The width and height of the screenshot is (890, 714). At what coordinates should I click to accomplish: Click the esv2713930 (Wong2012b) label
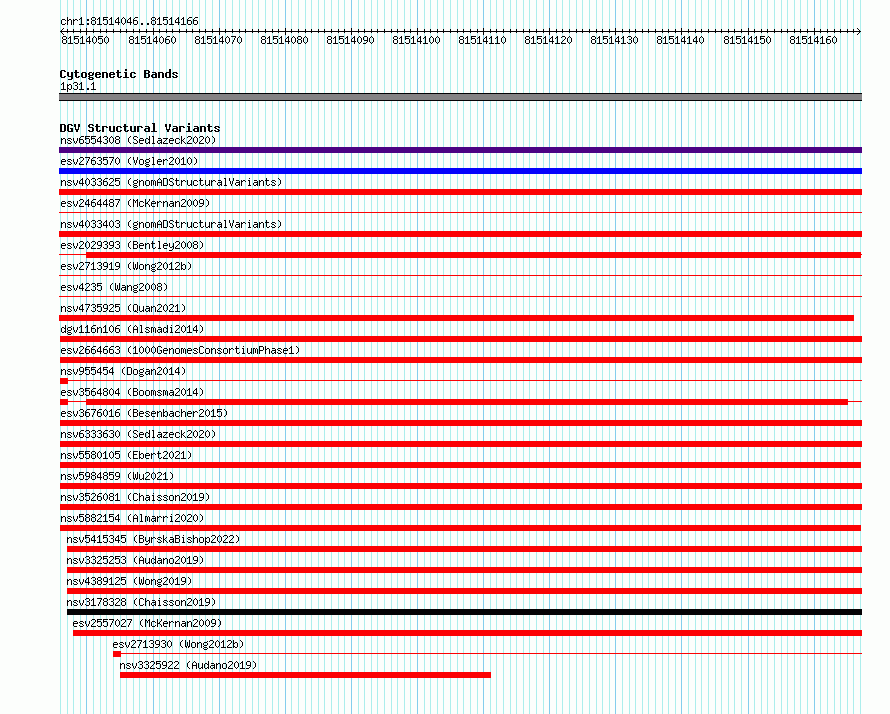pyautogui.click(x=178, y=644)
